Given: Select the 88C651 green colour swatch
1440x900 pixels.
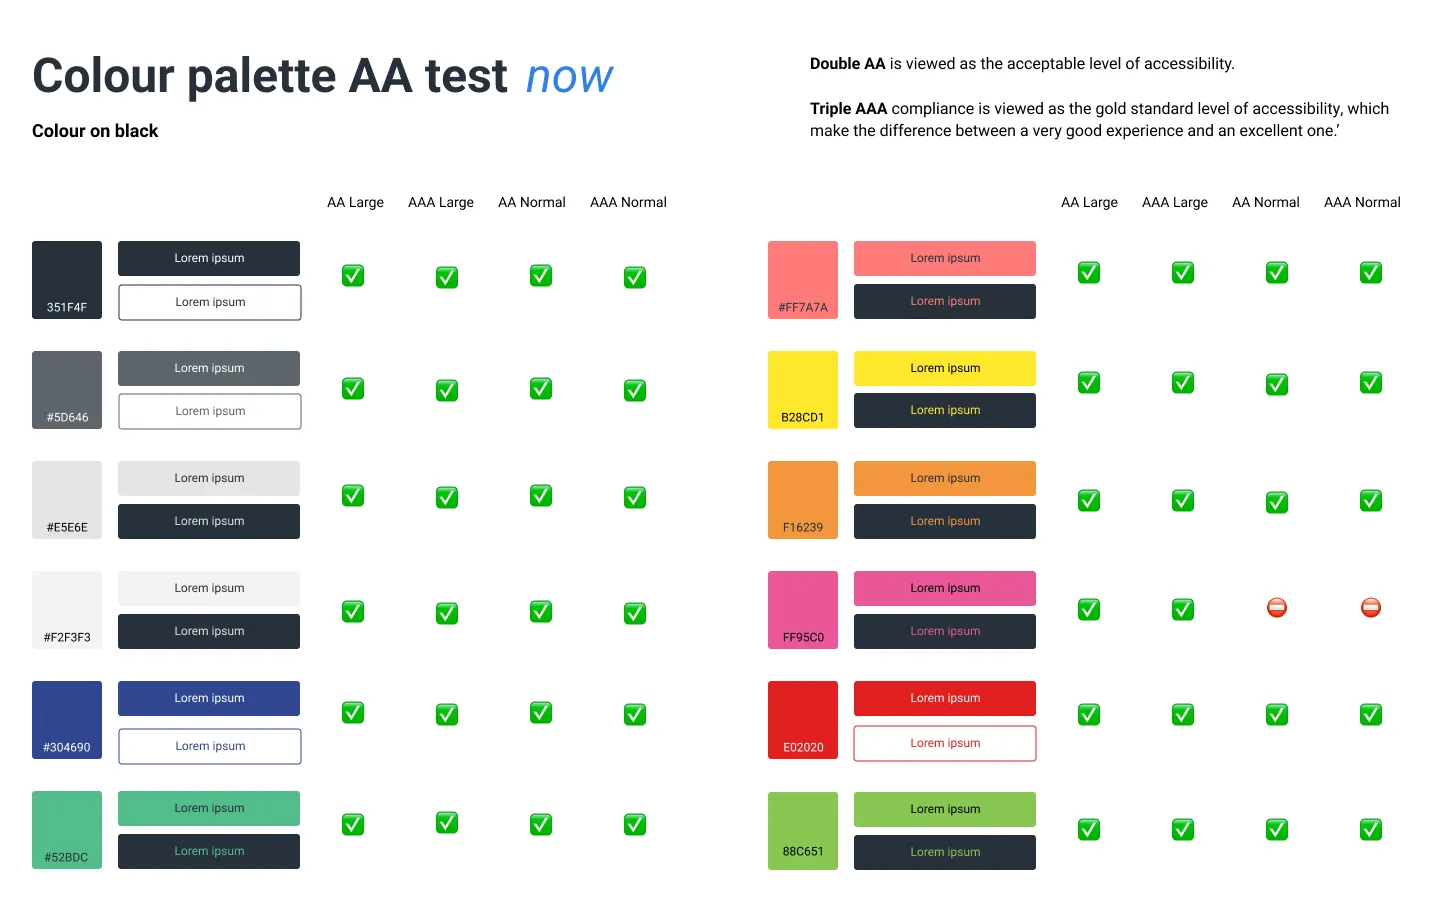Looking at the screenshot, I should (803, 831).
